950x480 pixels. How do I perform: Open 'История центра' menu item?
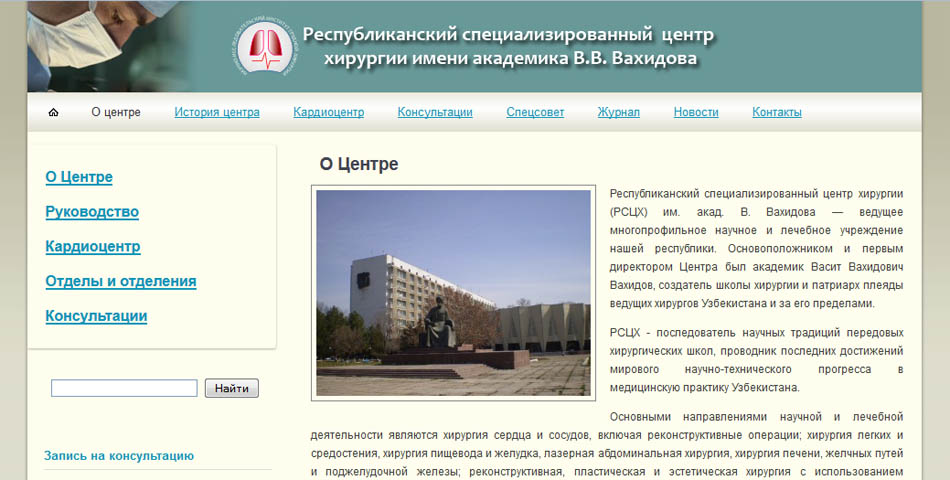217,112
